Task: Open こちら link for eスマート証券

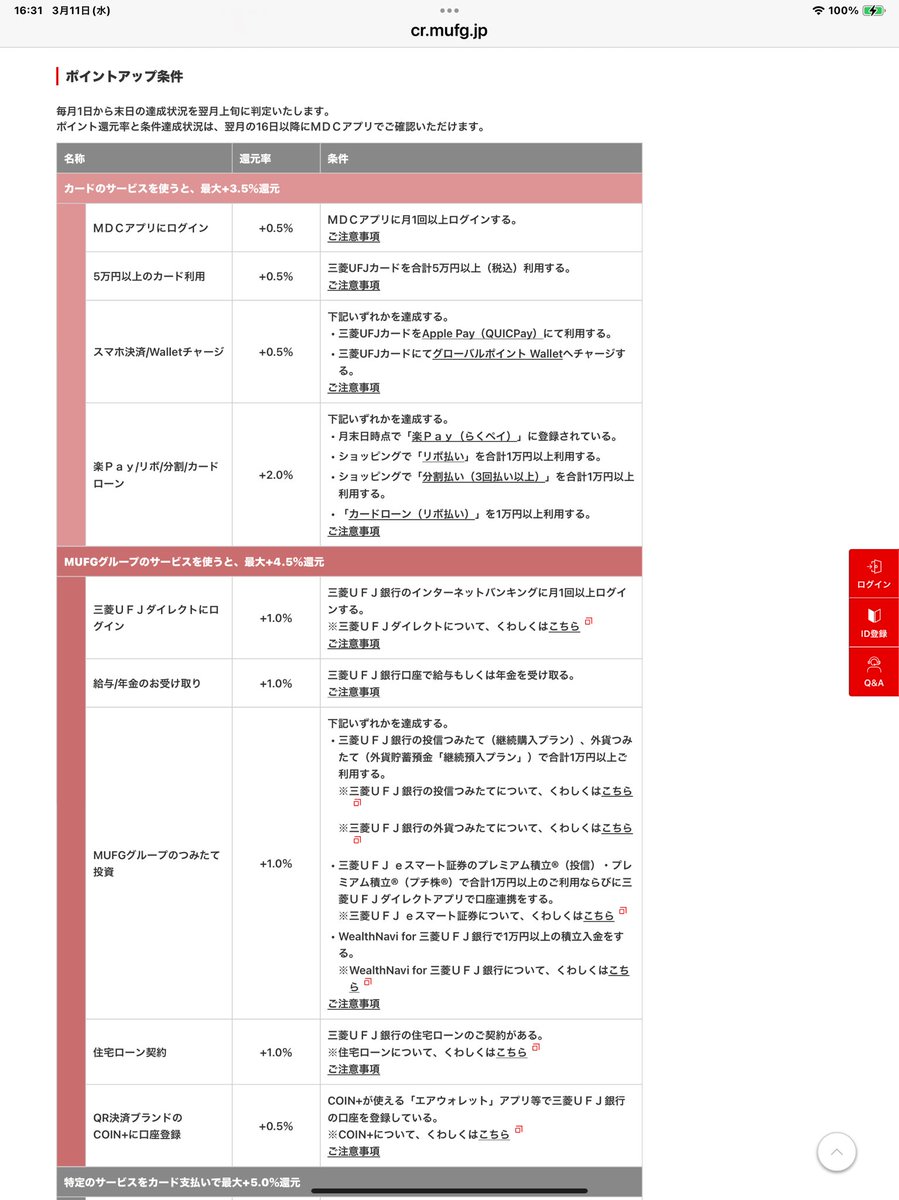Action: click(599, 915)
